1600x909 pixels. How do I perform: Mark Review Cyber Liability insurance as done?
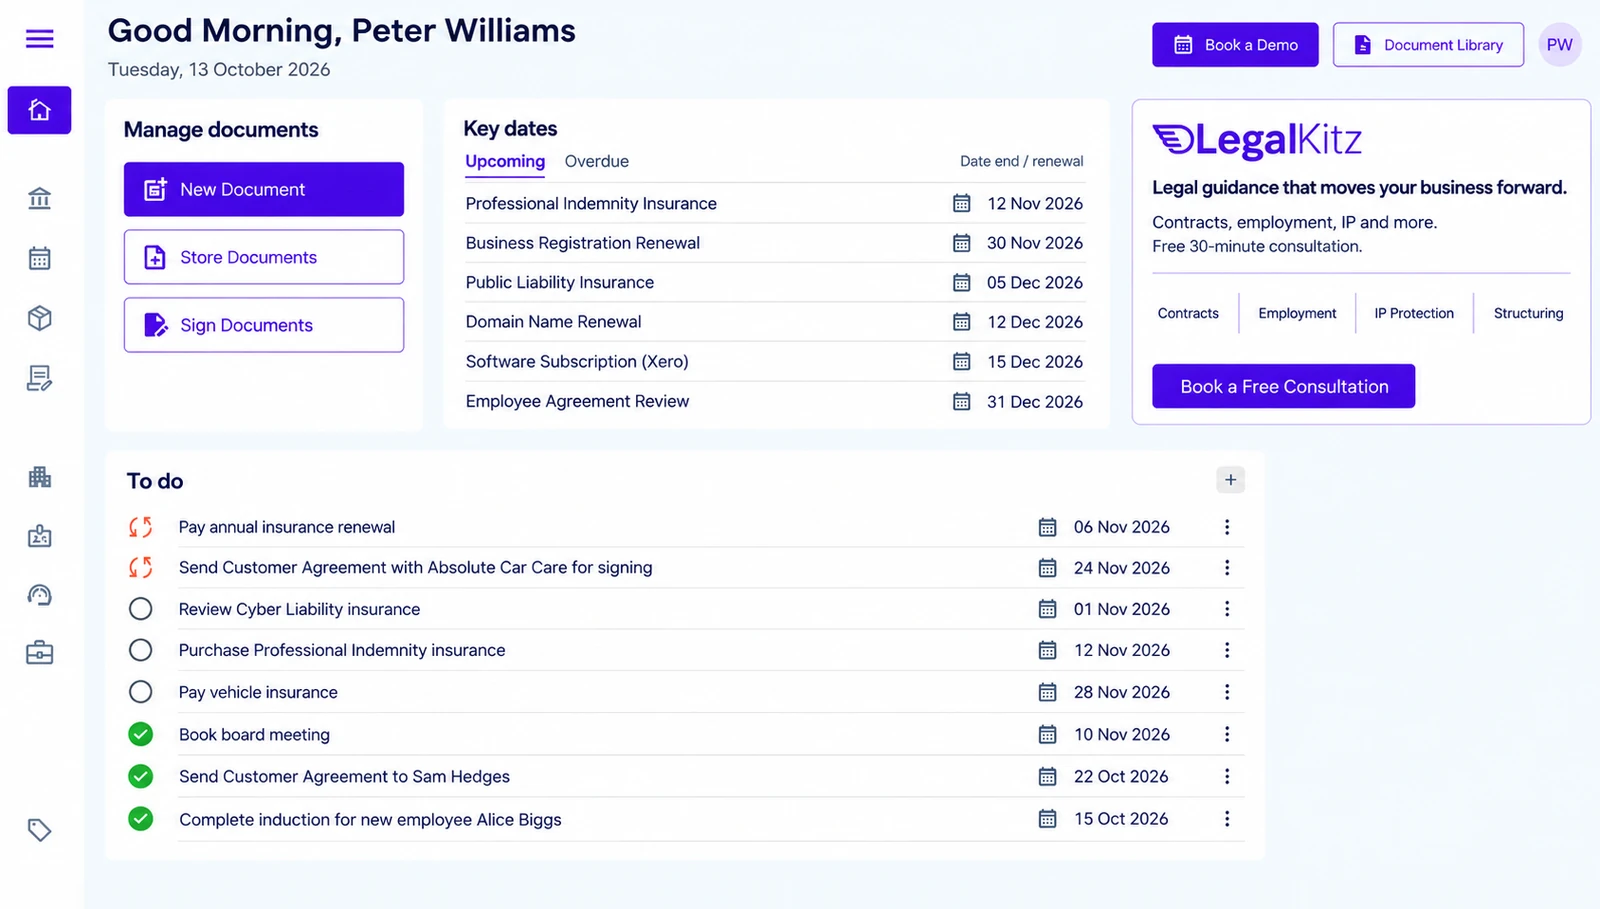click(x=141, y=609)
